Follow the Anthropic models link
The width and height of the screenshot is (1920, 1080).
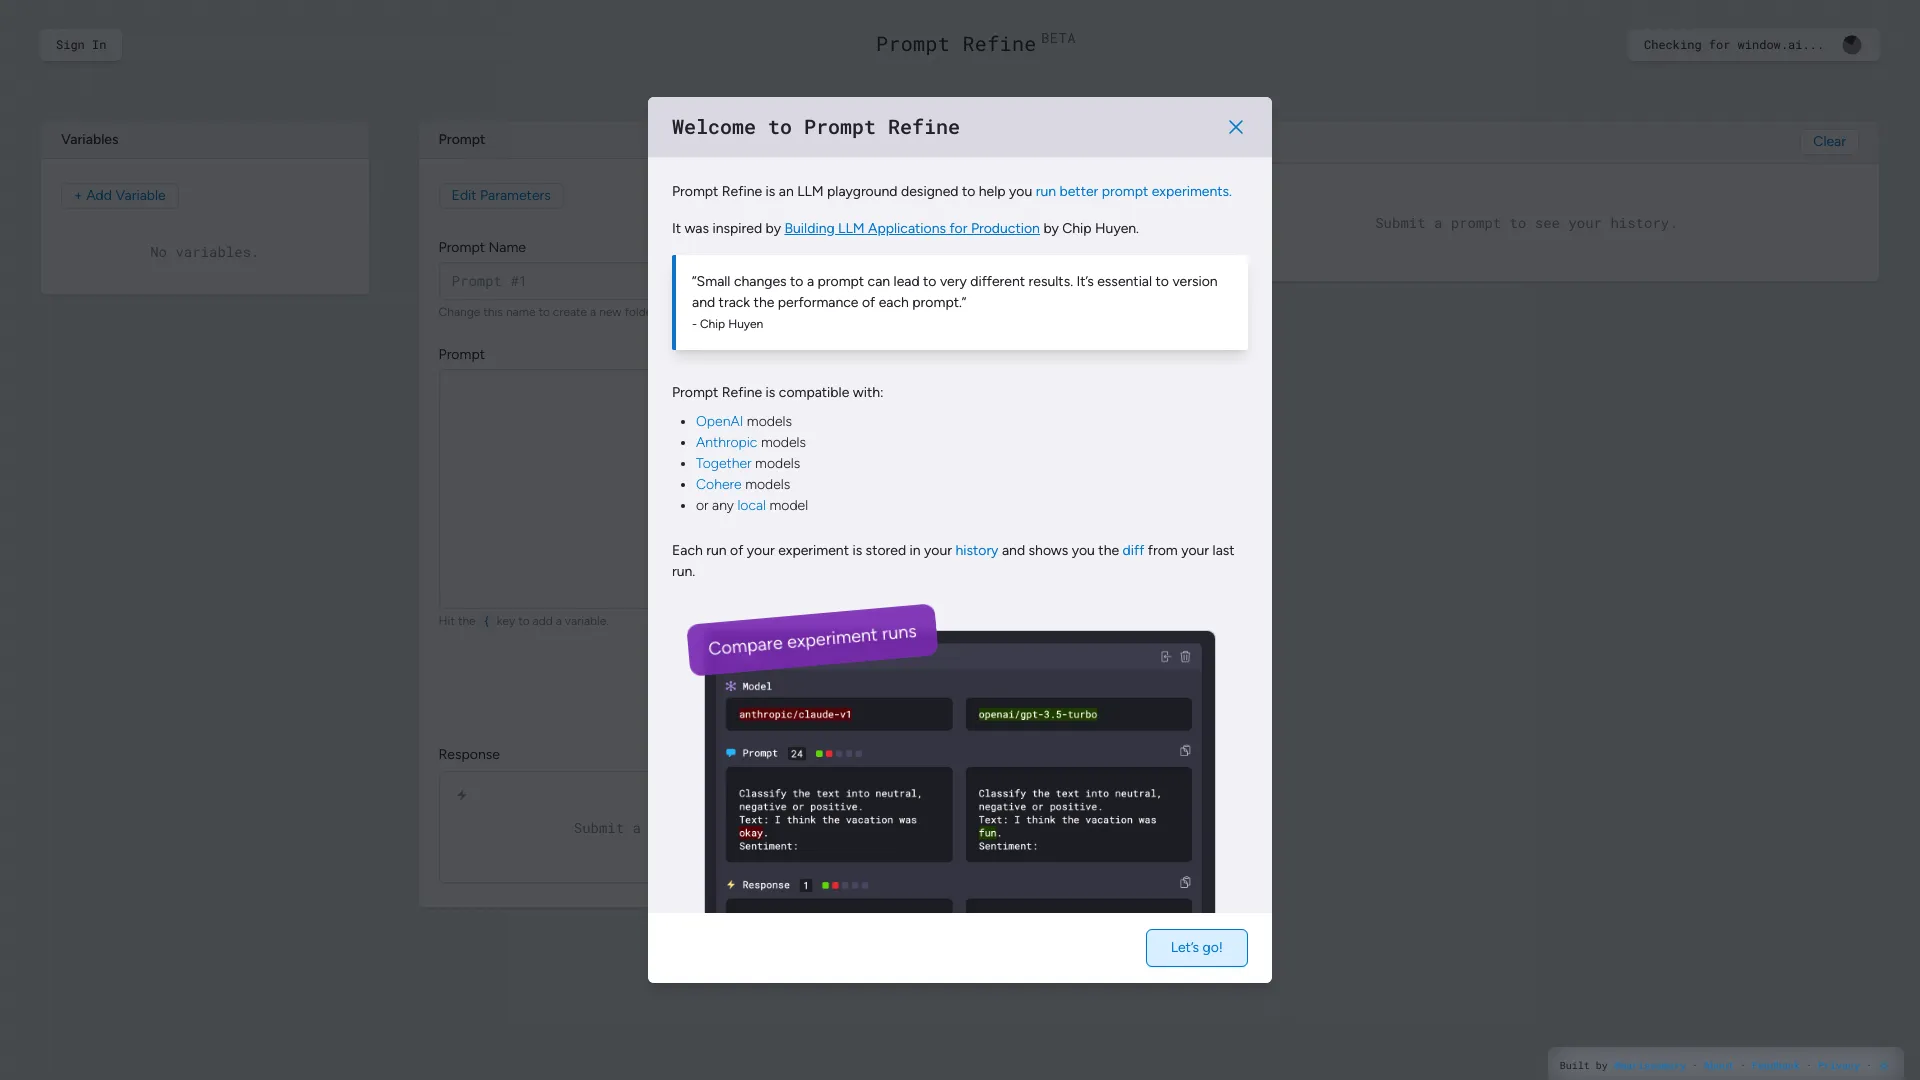[726, 442]
